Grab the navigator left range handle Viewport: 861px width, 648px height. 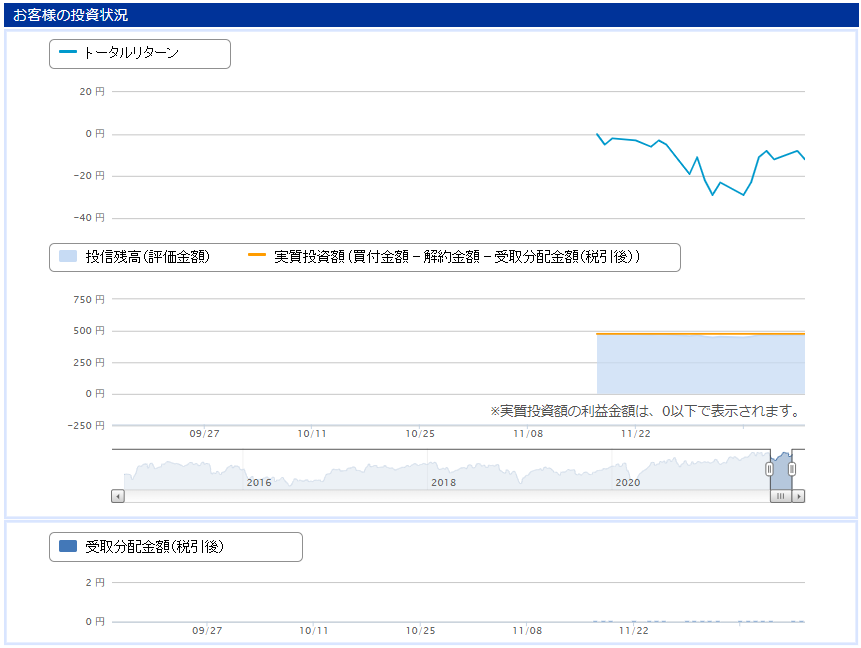click(769, 469)
